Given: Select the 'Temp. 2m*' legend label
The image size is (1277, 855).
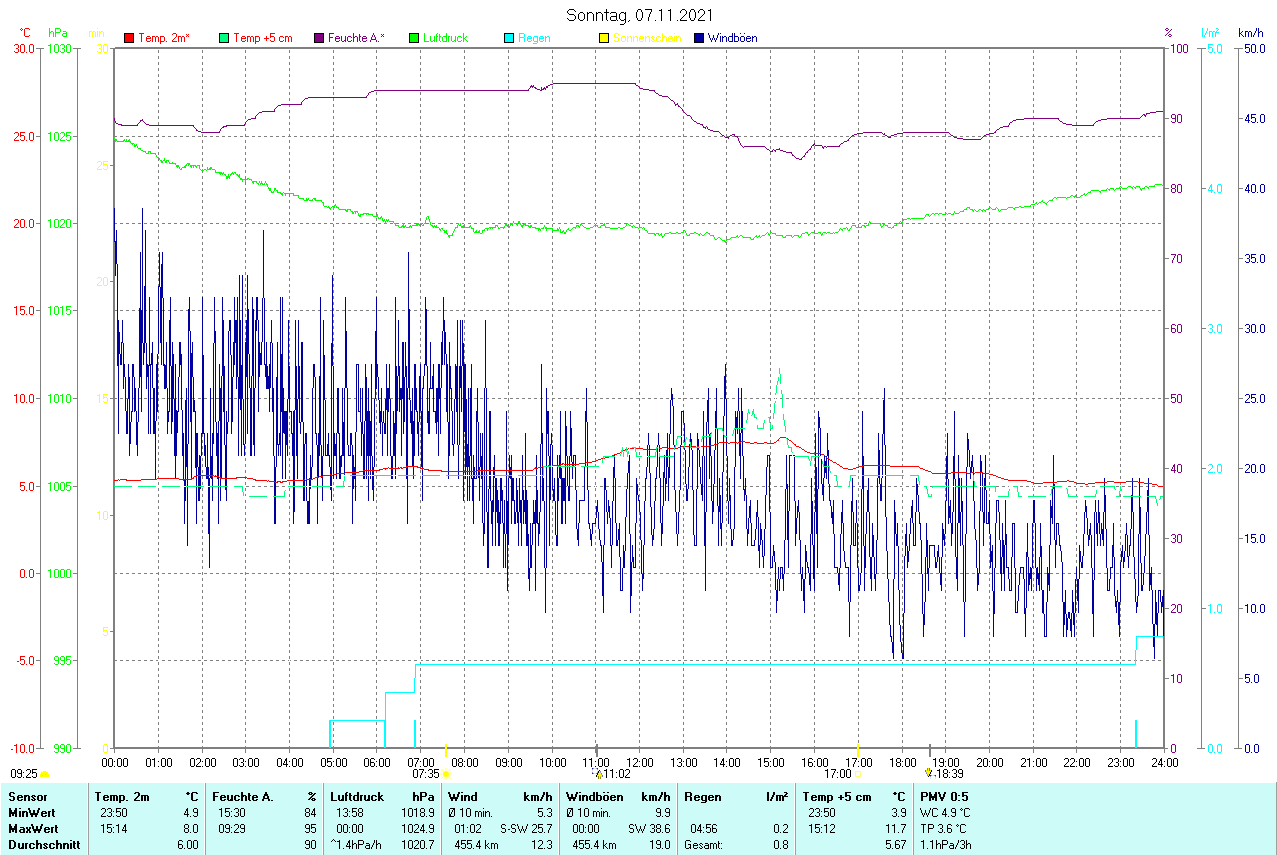Looking at the screenshot, I should pos(164,38).
